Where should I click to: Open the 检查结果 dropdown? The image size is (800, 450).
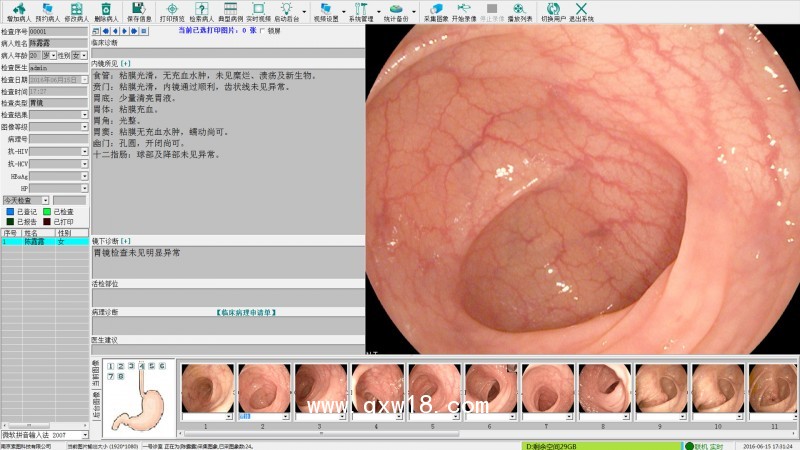[x=85, y=114]
